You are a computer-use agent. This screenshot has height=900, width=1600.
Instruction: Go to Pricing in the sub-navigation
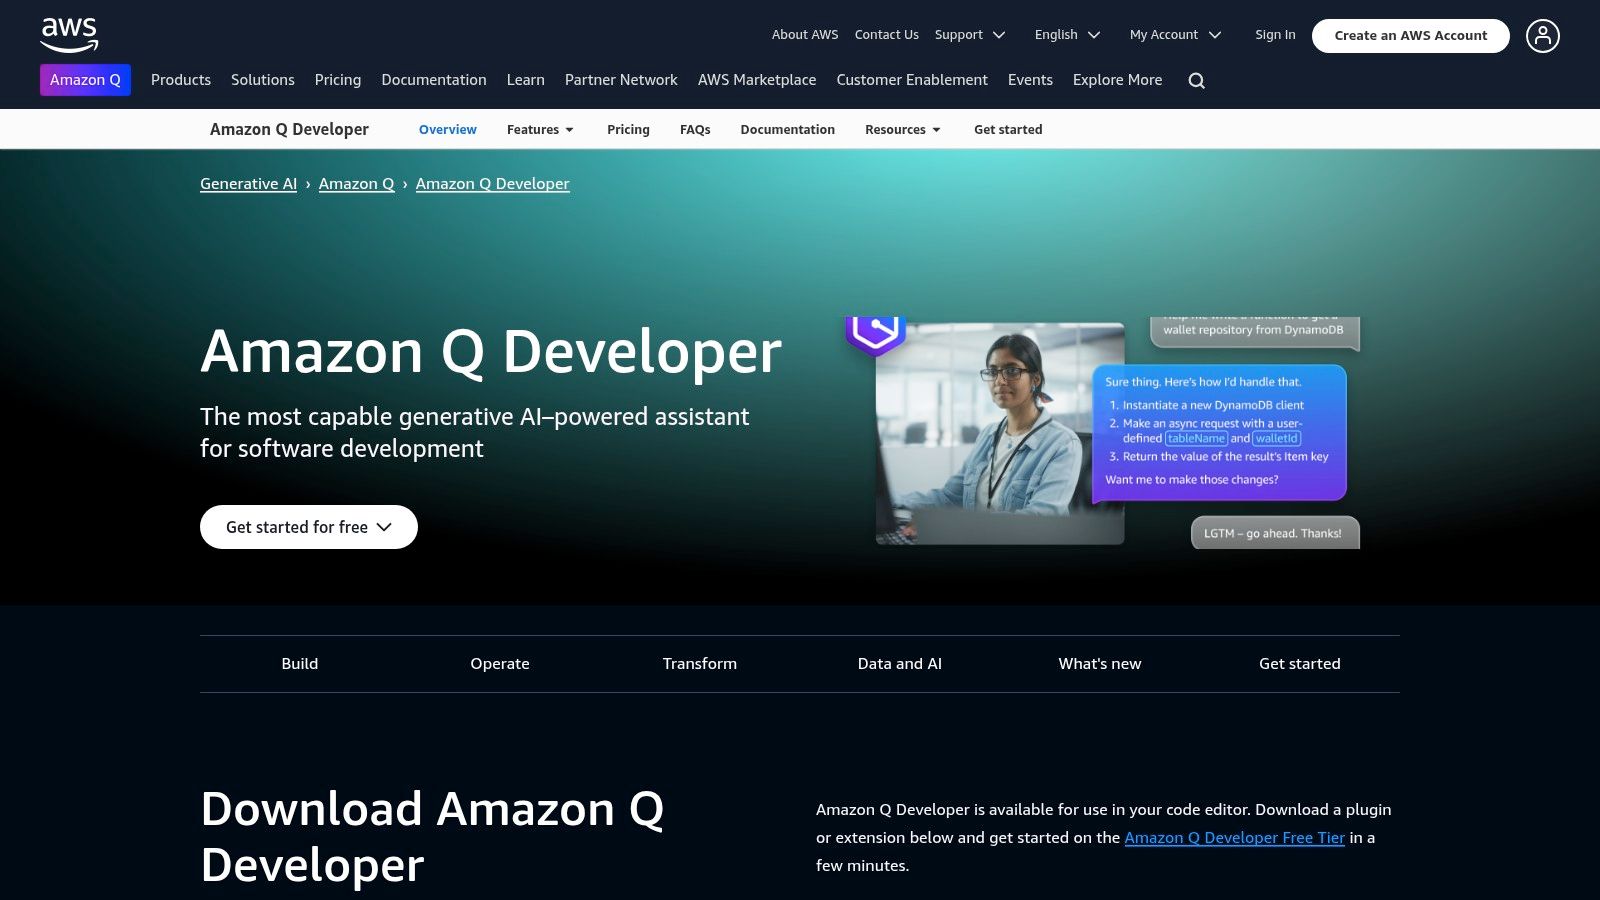(x=628, y=130)
